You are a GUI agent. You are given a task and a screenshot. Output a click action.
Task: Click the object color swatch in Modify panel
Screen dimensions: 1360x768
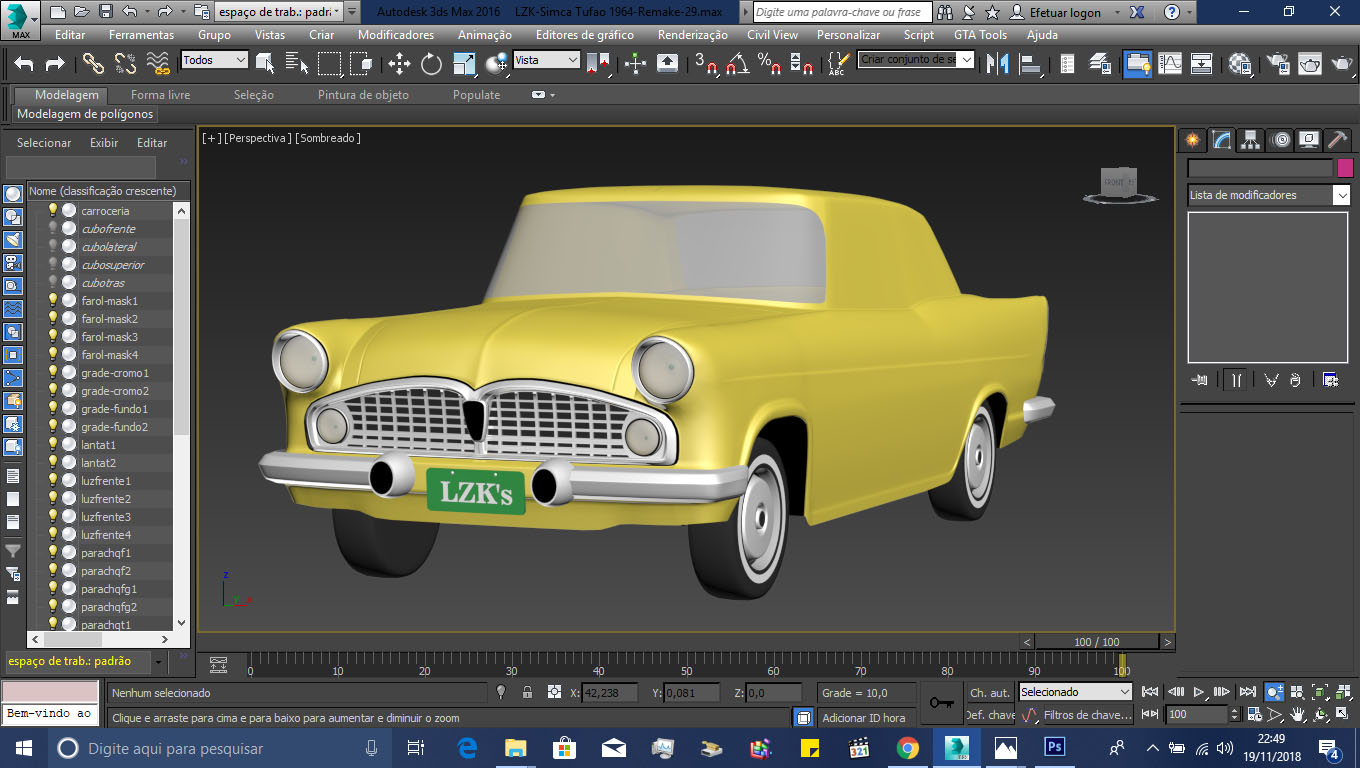coord(1343,168)
